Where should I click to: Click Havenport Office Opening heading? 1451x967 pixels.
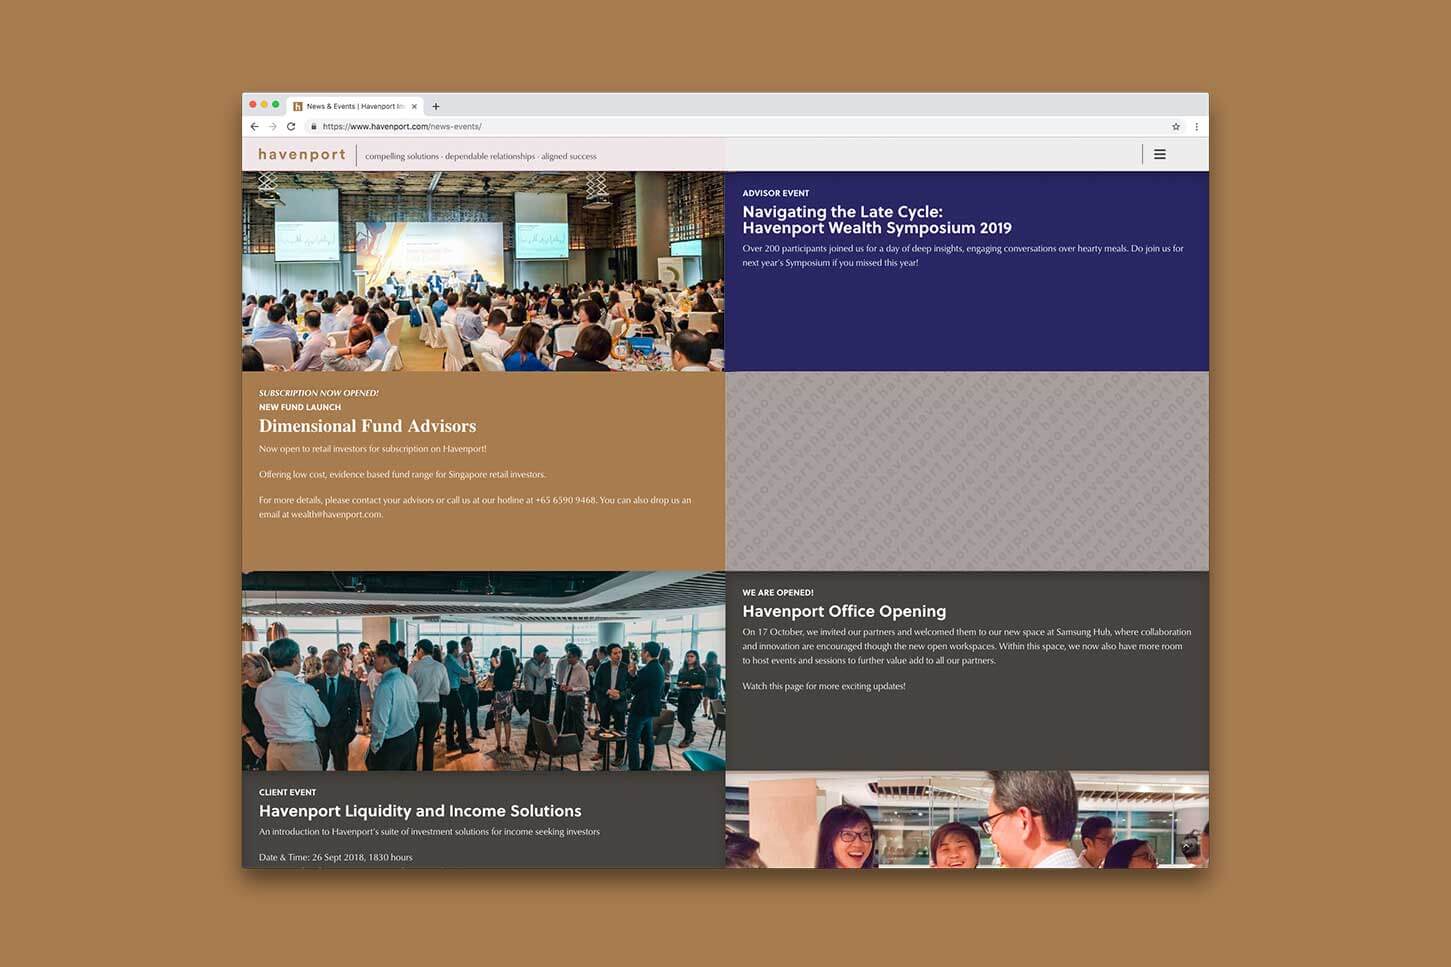click(x=844, y=611)
